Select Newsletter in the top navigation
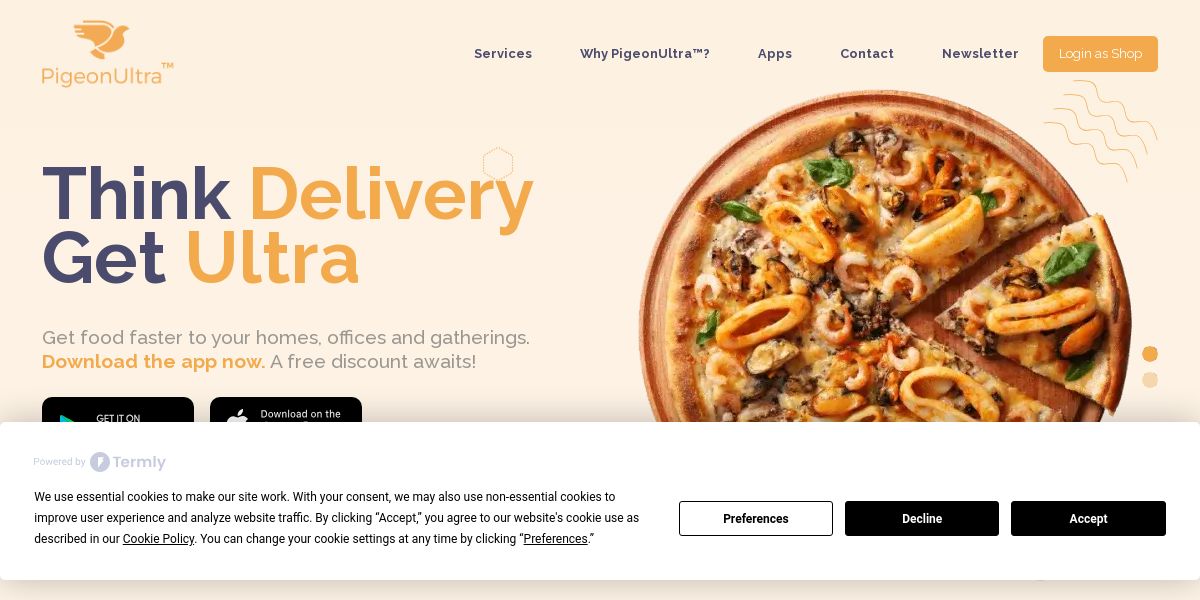 click(980, 54)
